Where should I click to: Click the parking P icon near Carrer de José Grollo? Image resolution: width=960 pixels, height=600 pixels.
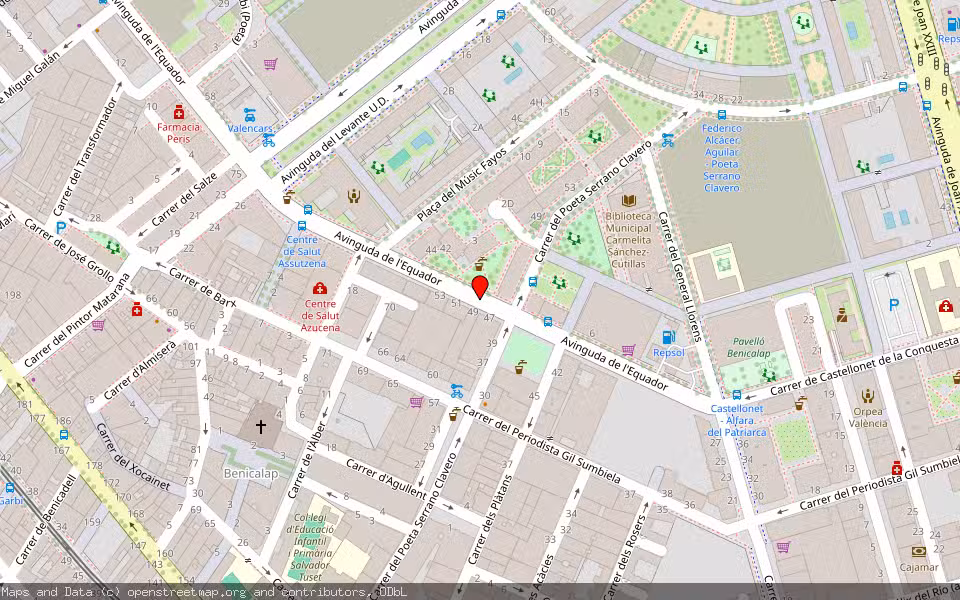pyautogui.click(x=61, y=228)
